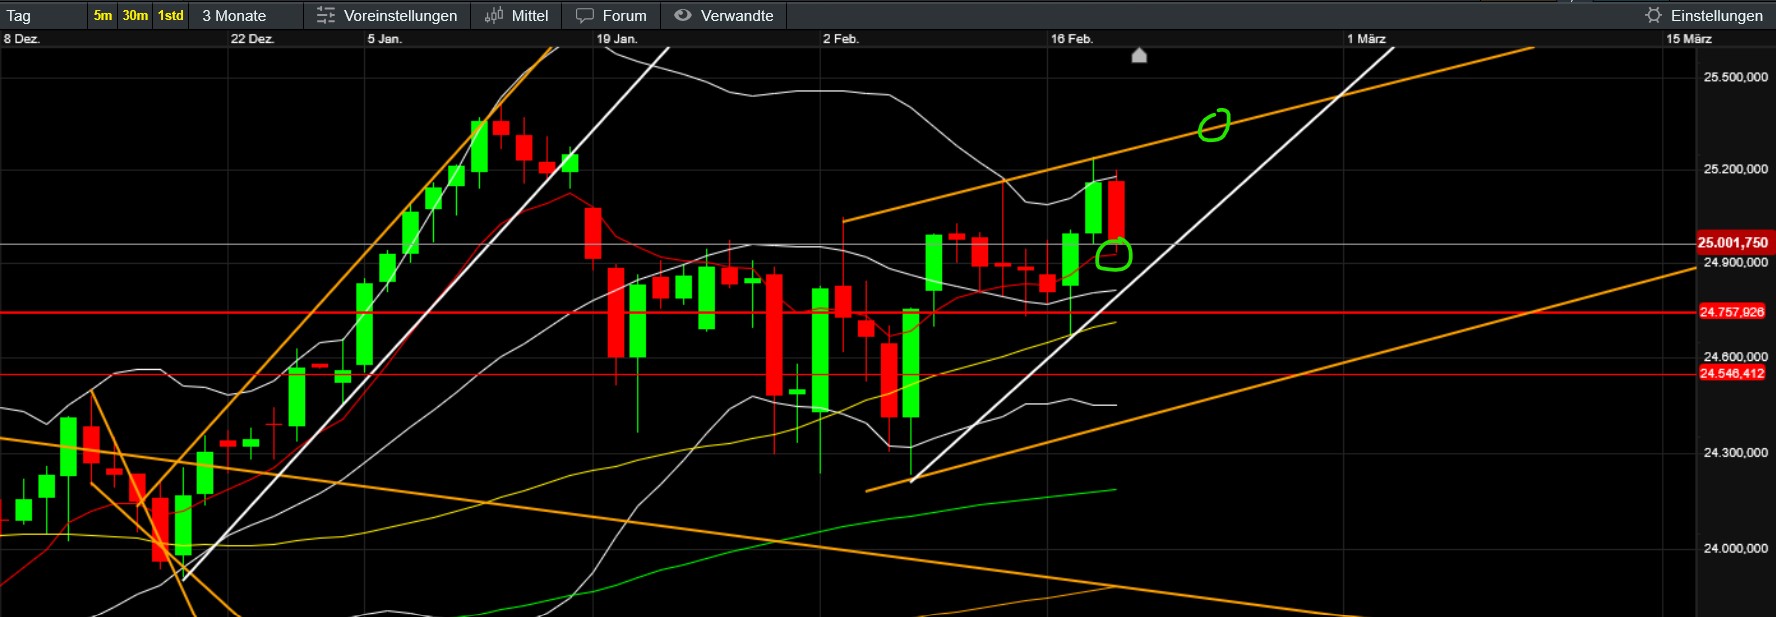Select the red 24.546,412 price level label
The width and height of the screenshot is (1776, 617).
coord(1732,373)
